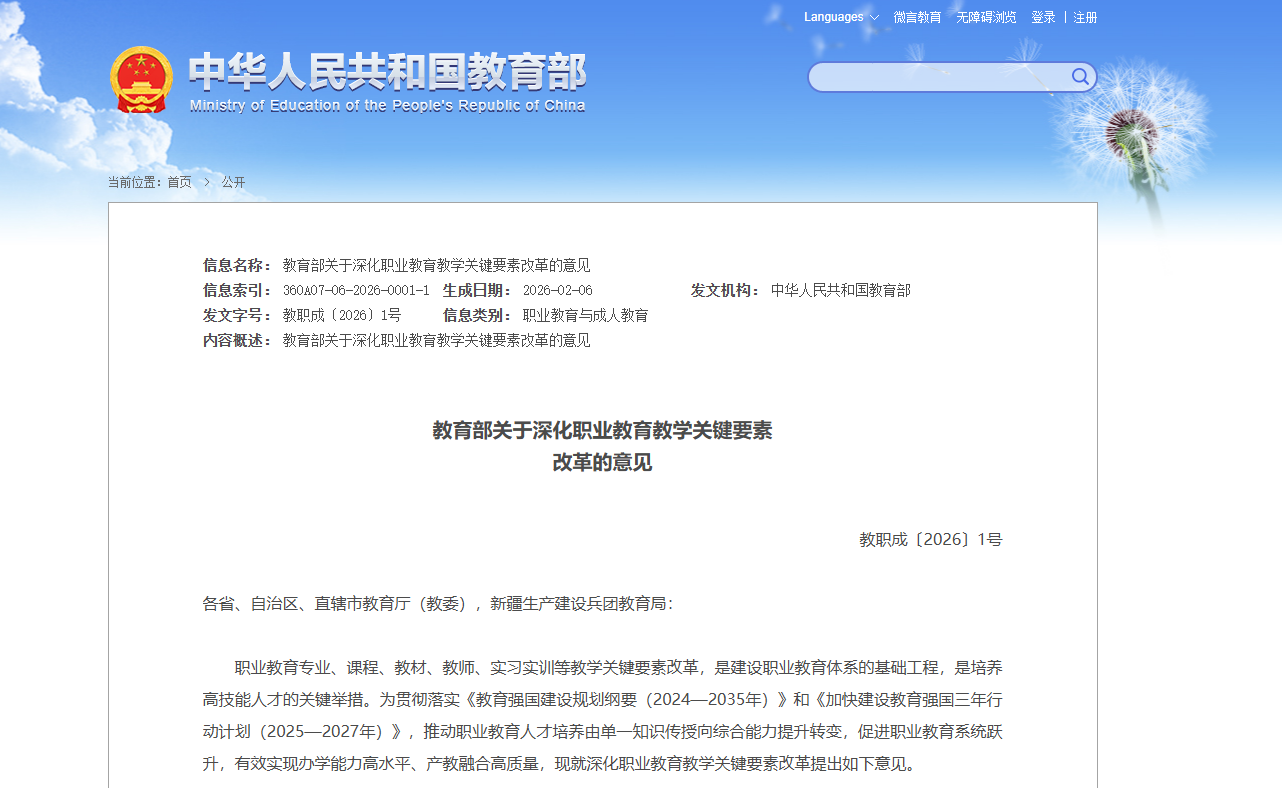Viewport: 1282px width, 788px height.
Task: Click the 职业教育与成人教育 category value
Action: point(585,316)
